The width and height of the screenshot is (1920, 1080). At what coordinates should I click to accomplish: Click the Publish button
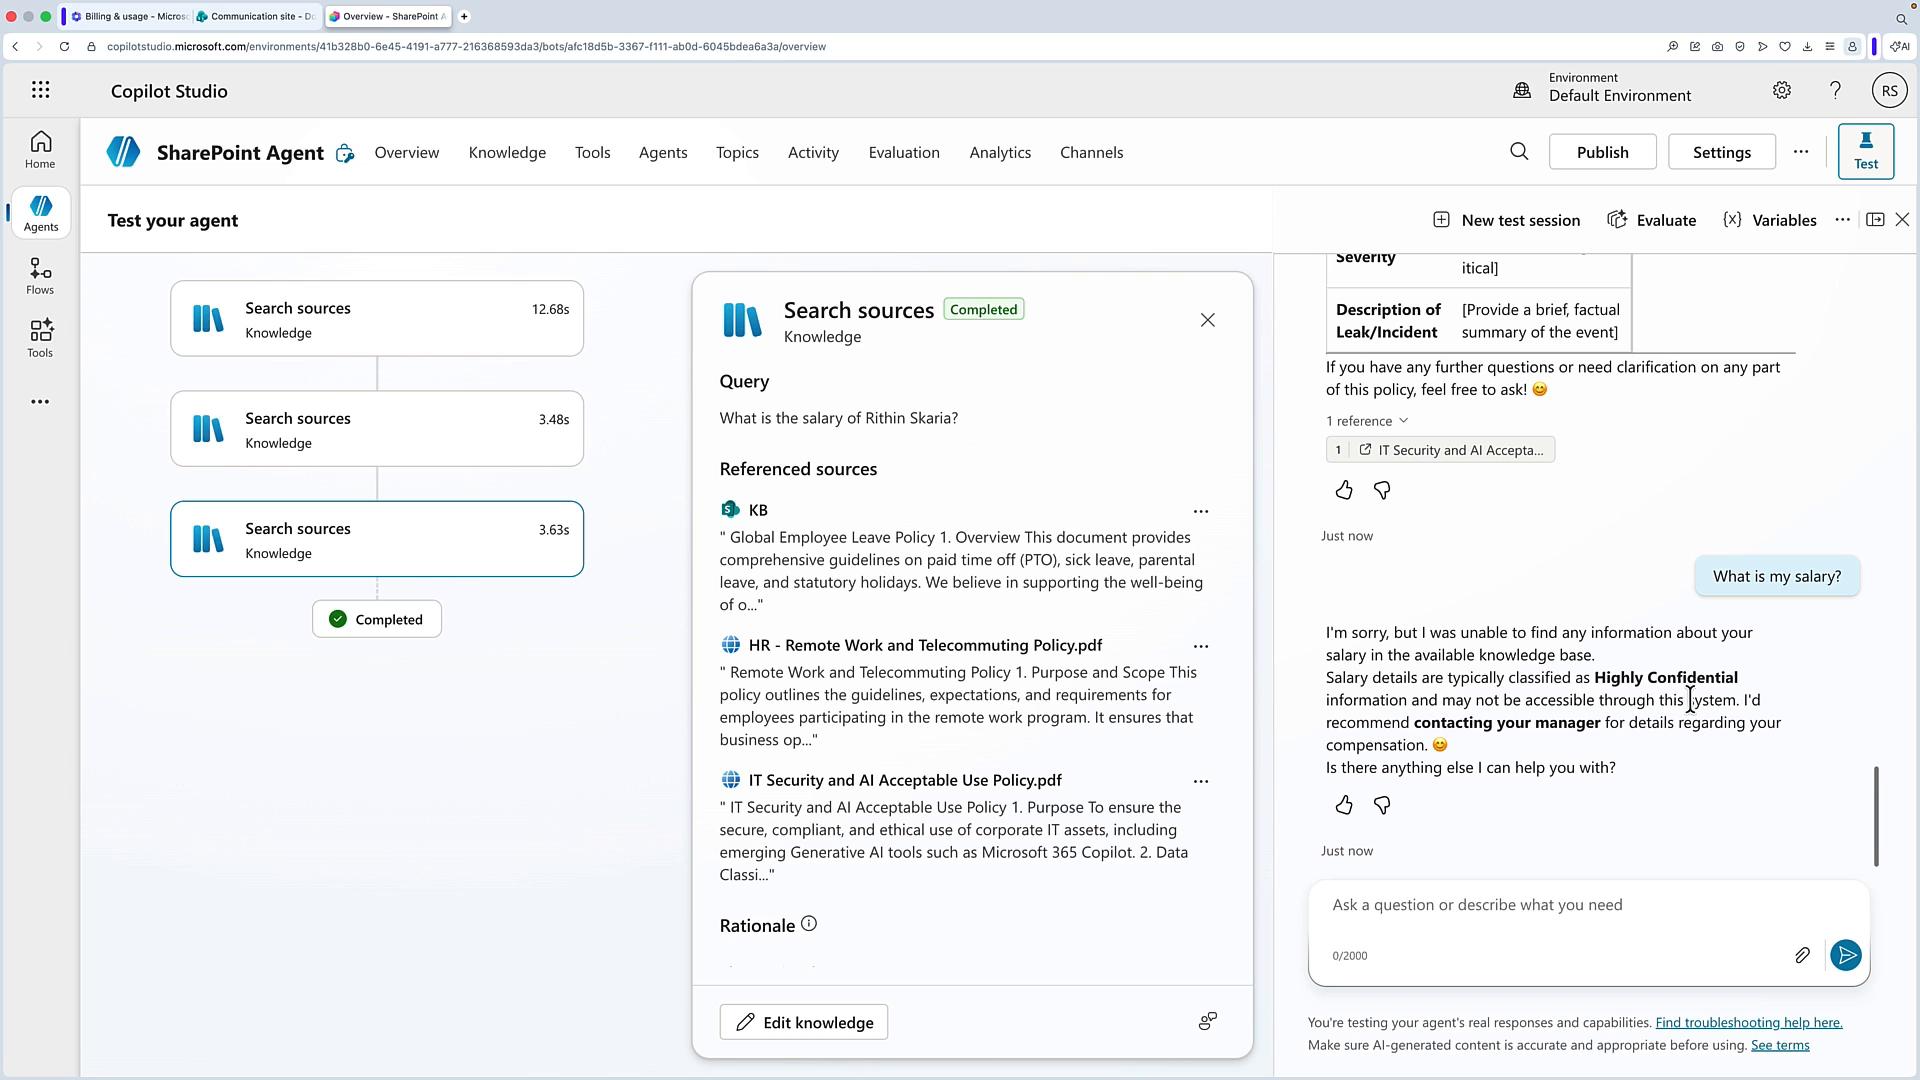[x=1602, y=152]
